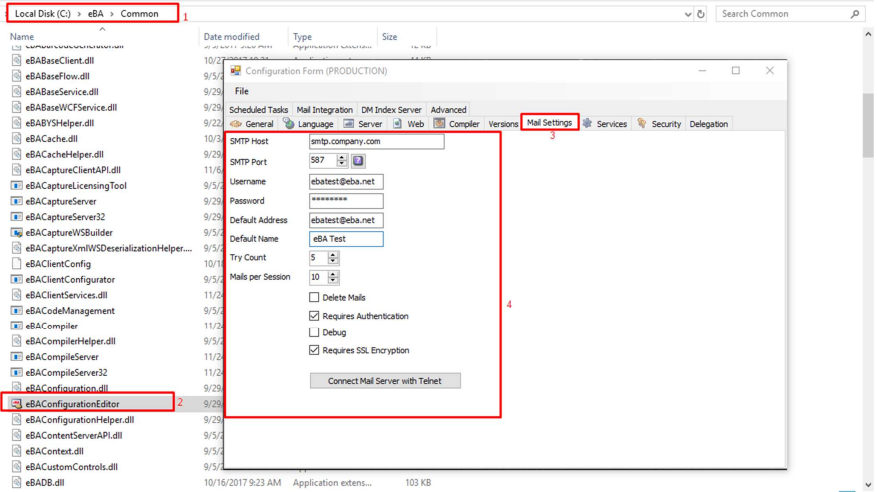Click into the SMTP Host field
This screenshot has height=492, width=877.
click(376, 142)
